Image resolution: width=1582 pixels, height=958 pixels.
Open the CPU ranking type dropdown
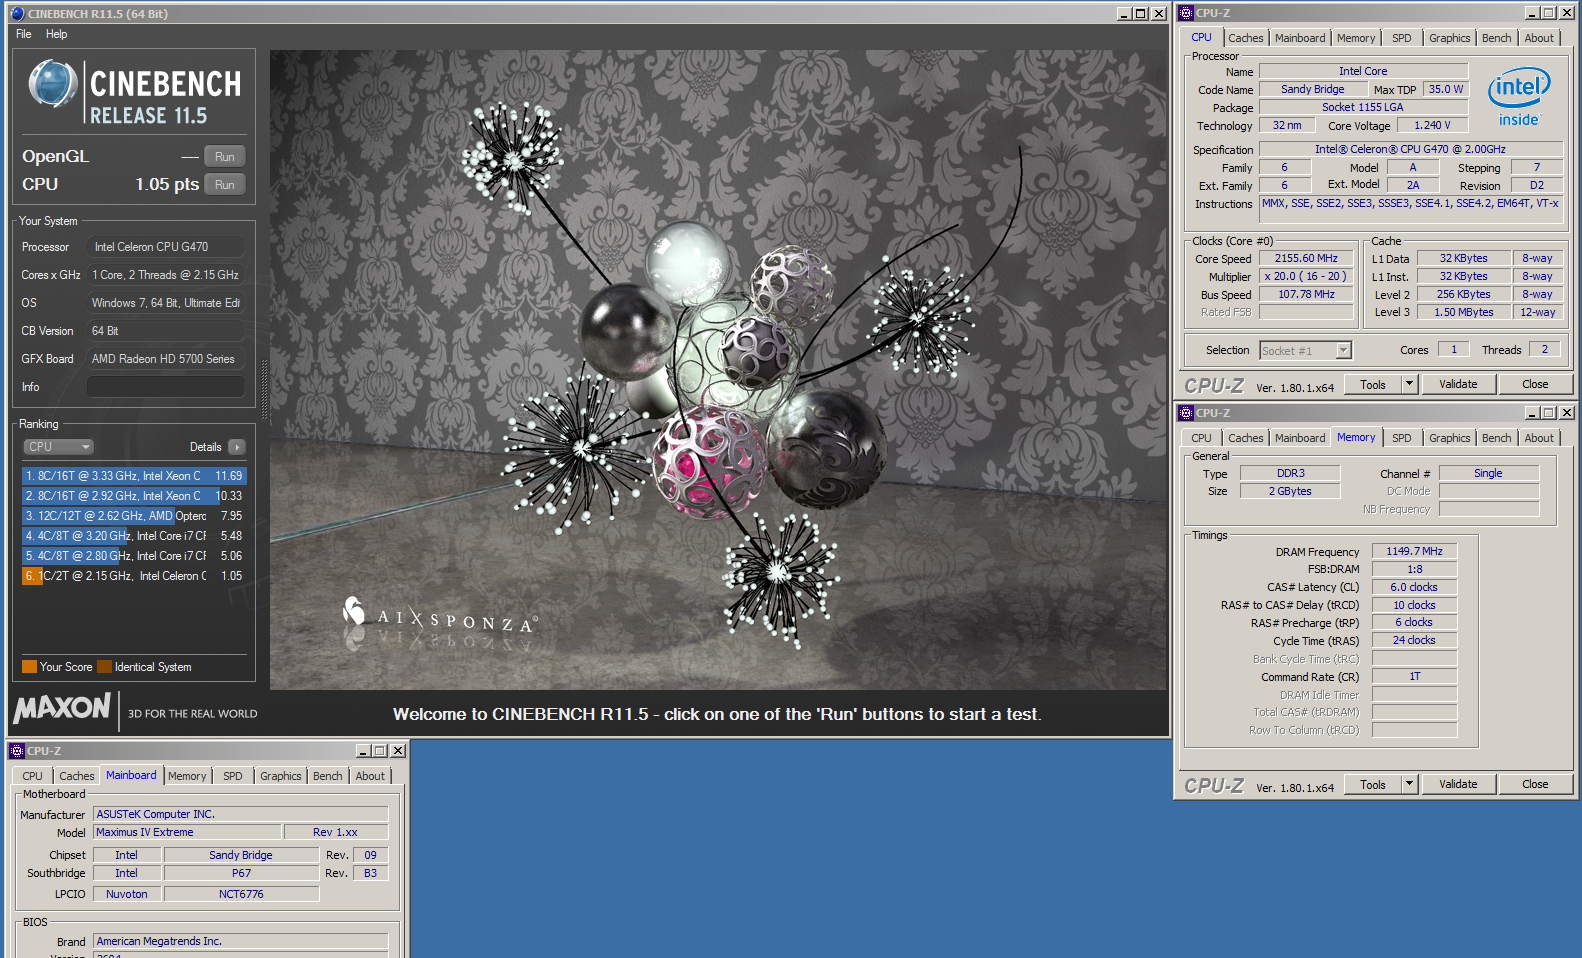point(59,447)
